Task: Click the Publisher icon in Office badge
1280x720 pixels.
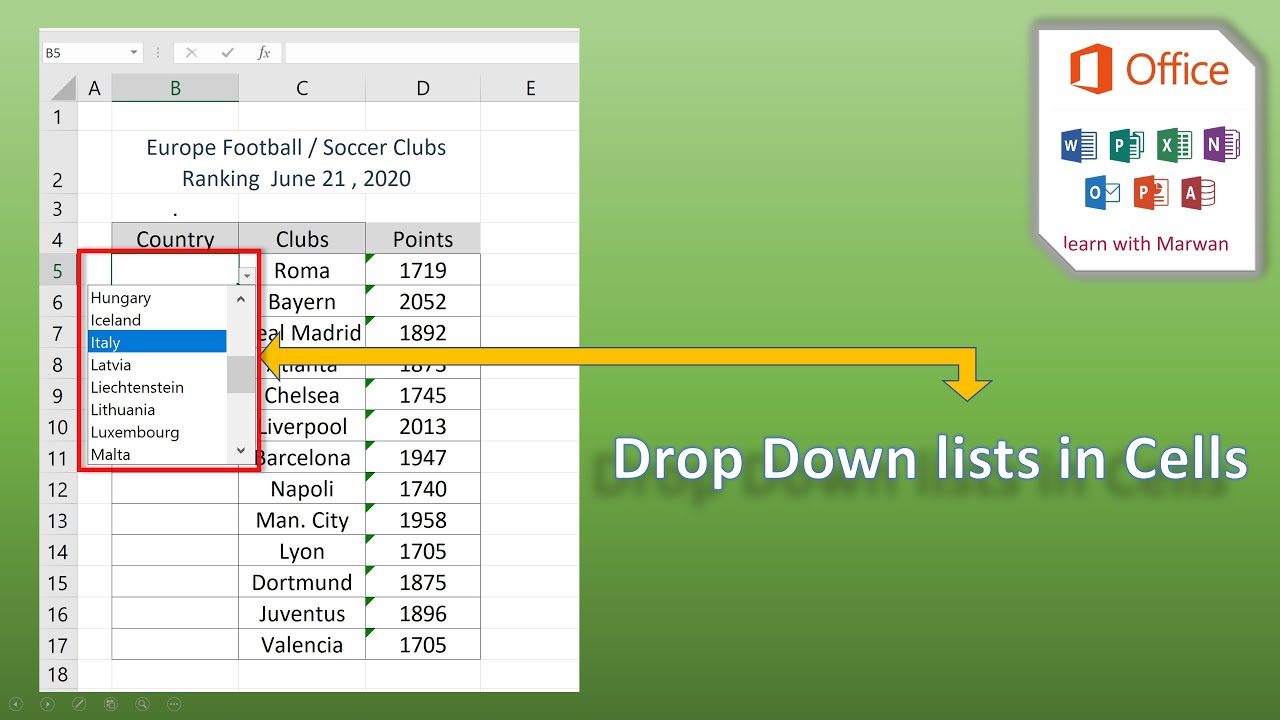Action: 1127,145
